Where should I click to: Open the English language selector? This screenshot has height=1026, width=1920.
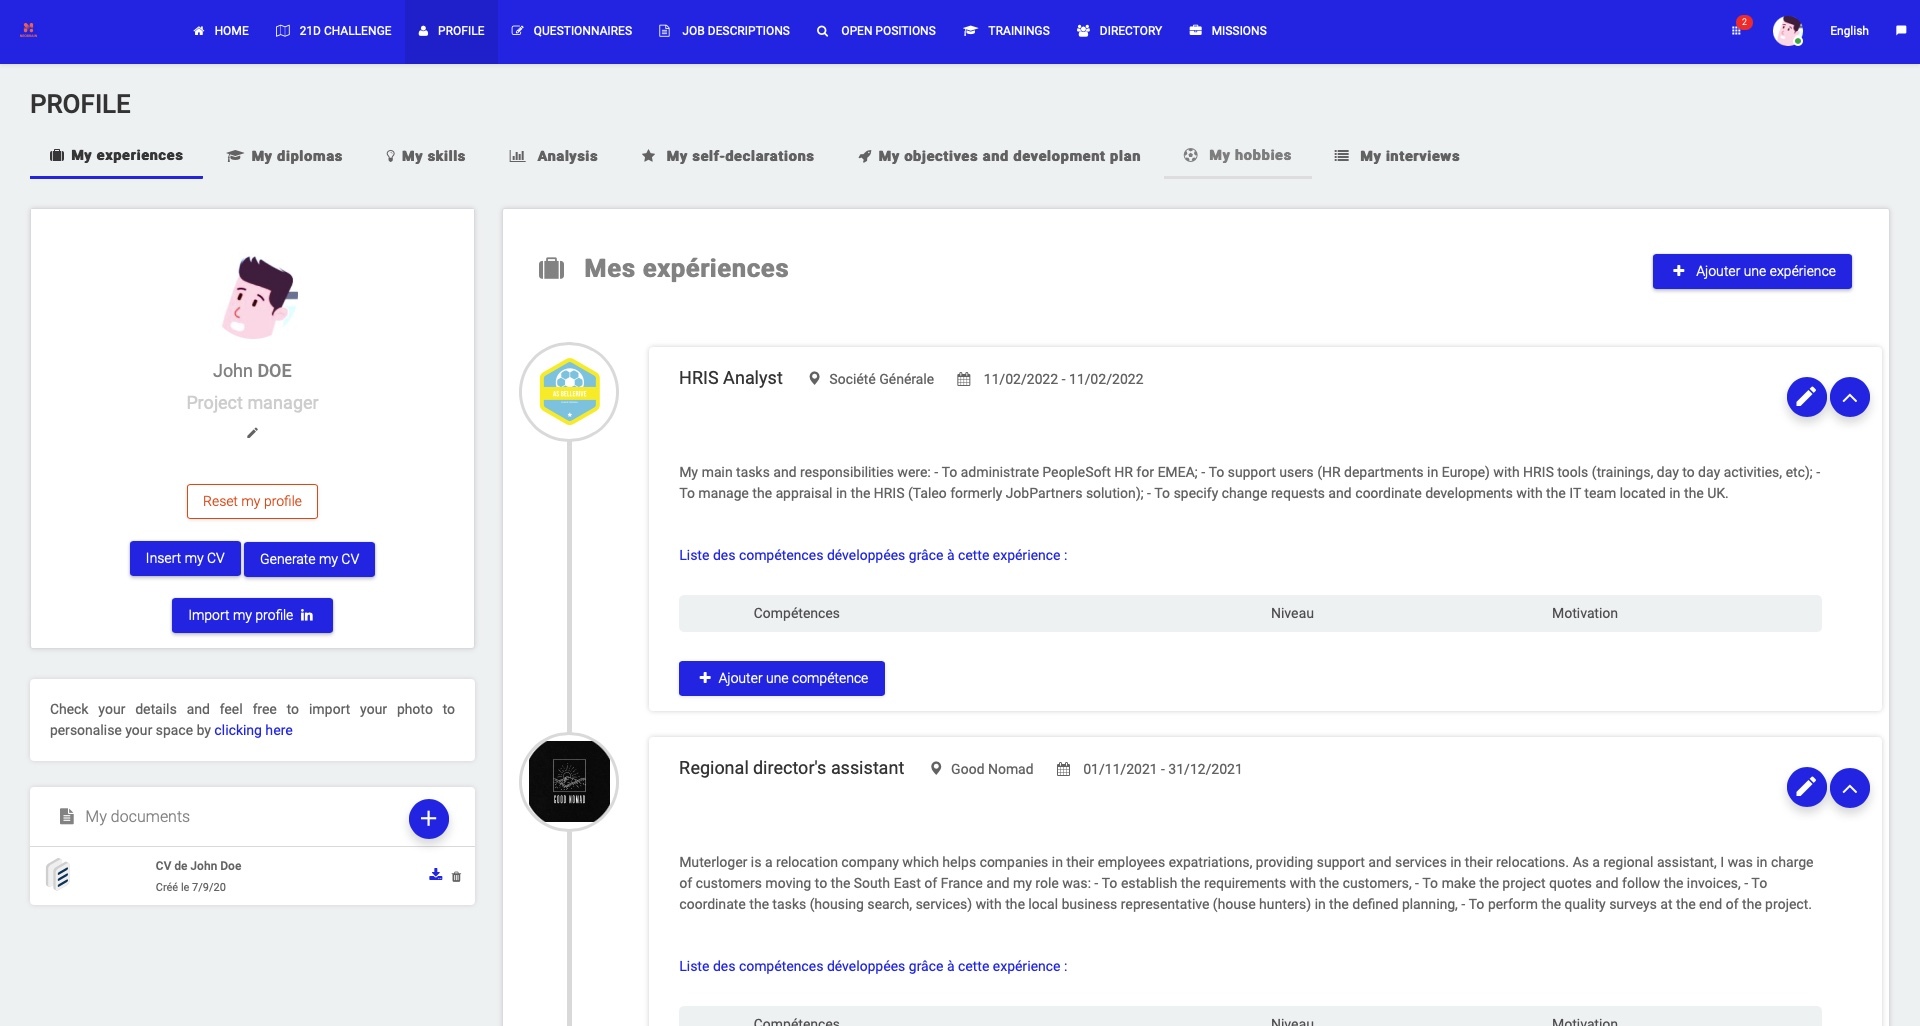click(1849, 31)
